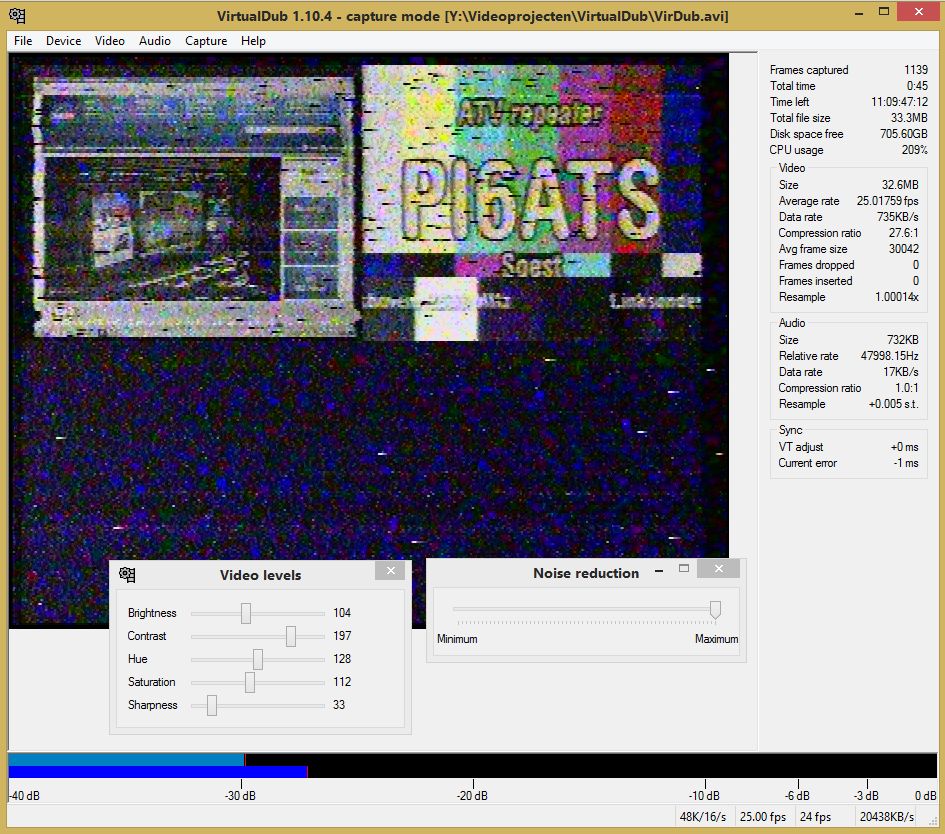The height and width of the screenshot is (834, 945).
Task: Click the Avg frame size value 30042
Action: click(903, 249)
